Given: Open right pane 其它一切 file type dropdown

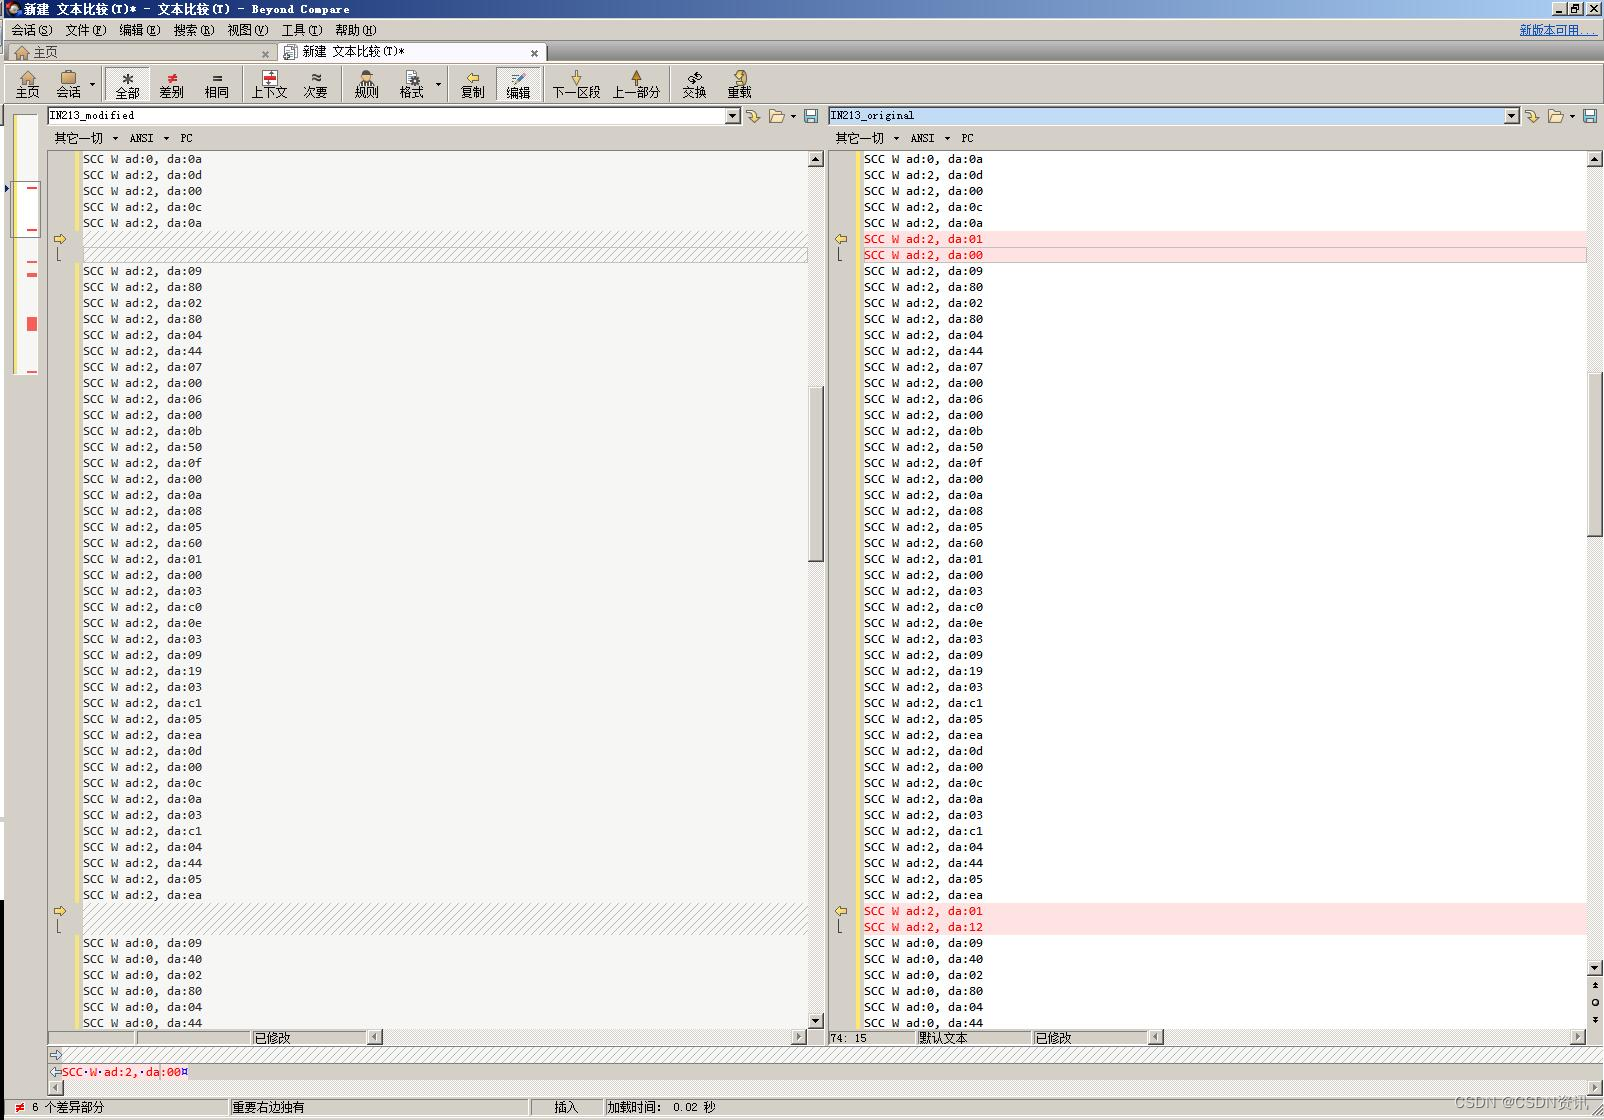Looking at the screenshot, I should click(867, 138).
